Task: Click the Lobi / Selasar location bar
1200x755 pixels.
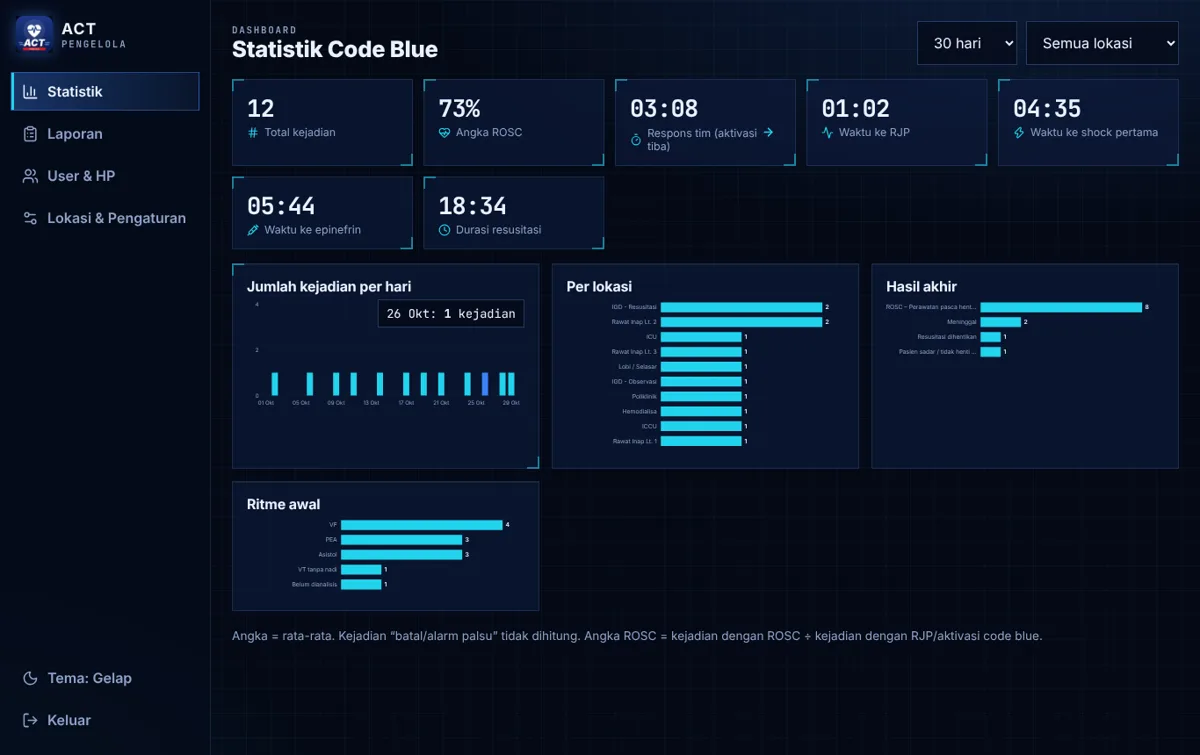Action: click(701, 367)
